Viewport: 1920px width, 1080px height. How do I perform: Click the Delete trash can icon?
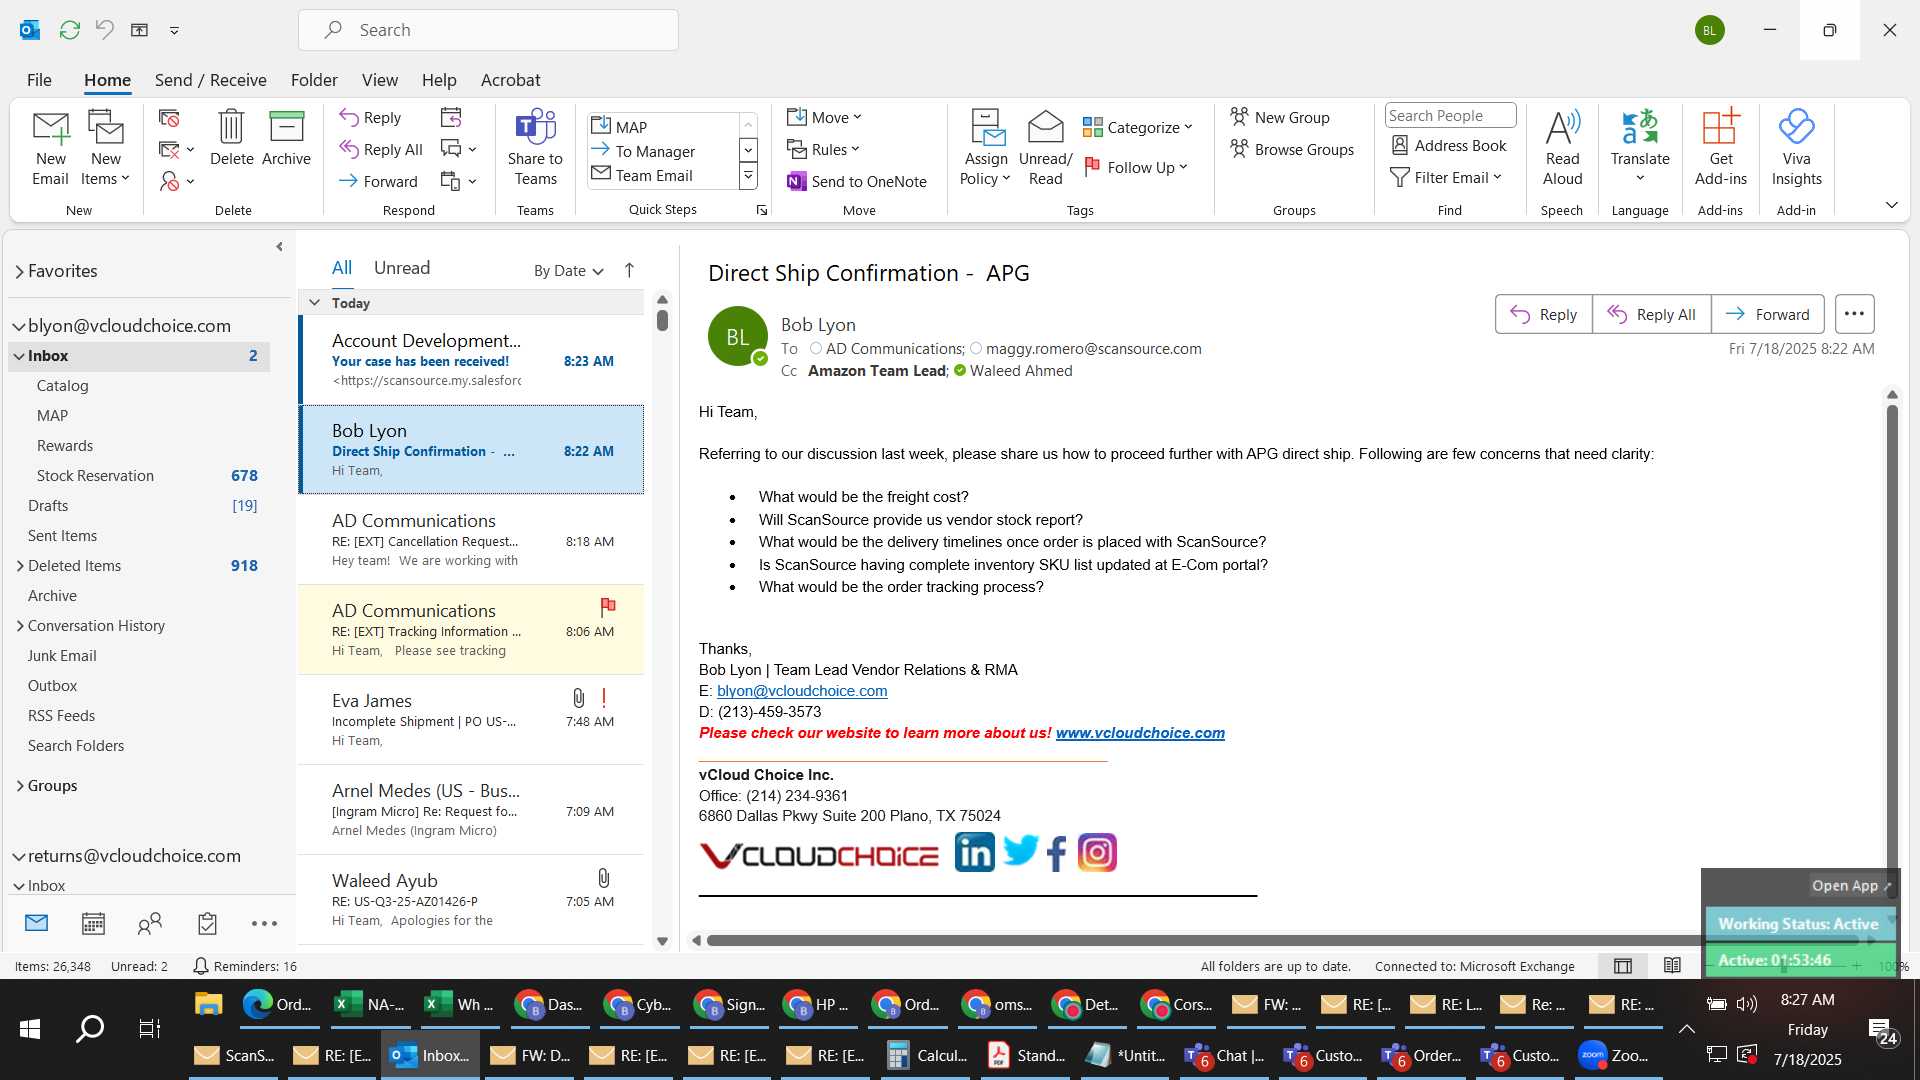[231, 128]
